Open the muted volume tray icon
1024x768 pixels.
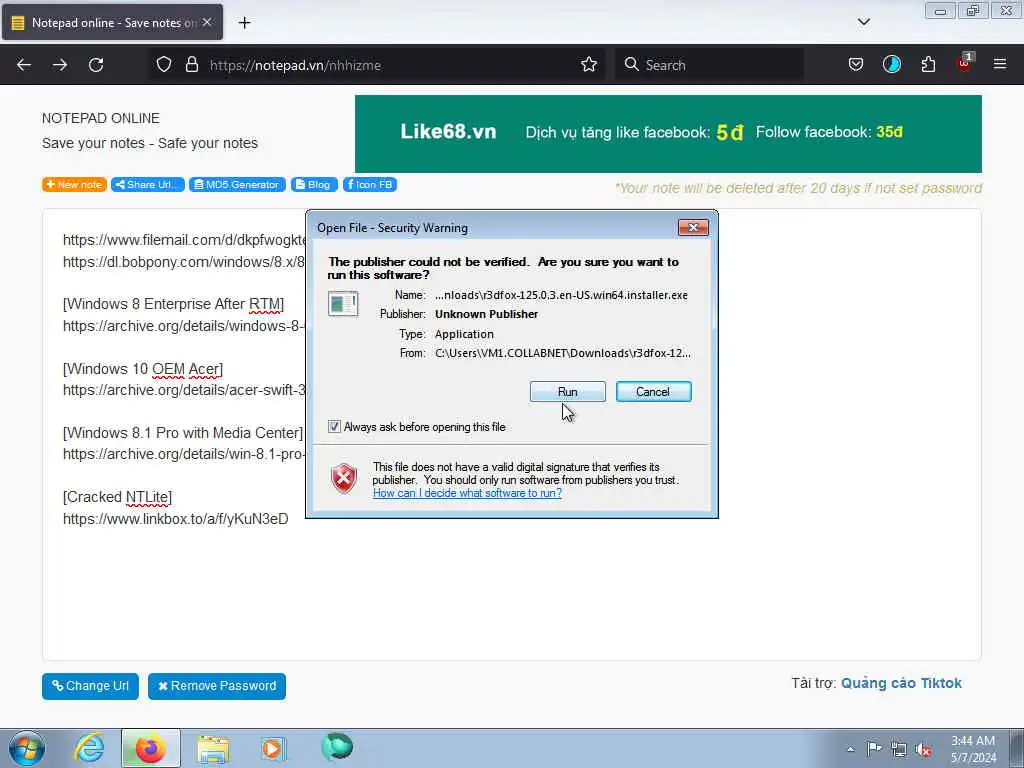[x=923, y=749]
